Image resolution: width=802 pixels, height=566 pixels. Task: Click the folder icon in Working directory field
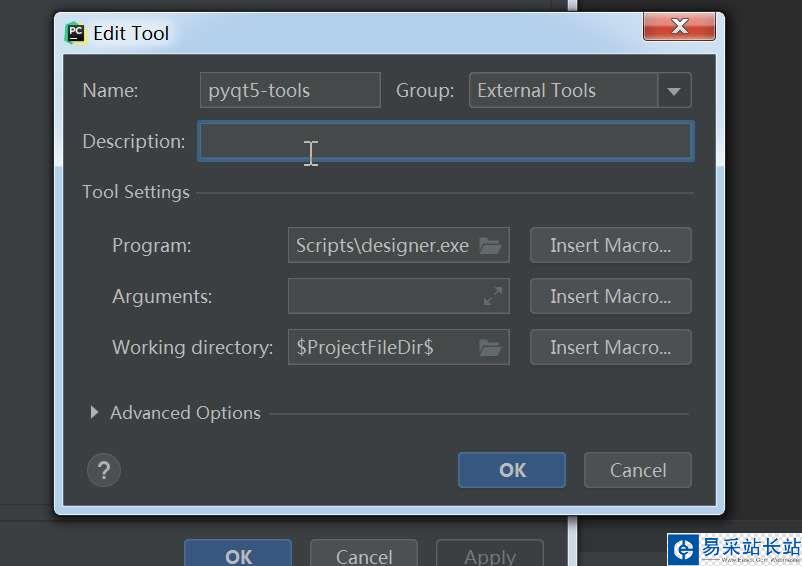click(490, 348)
